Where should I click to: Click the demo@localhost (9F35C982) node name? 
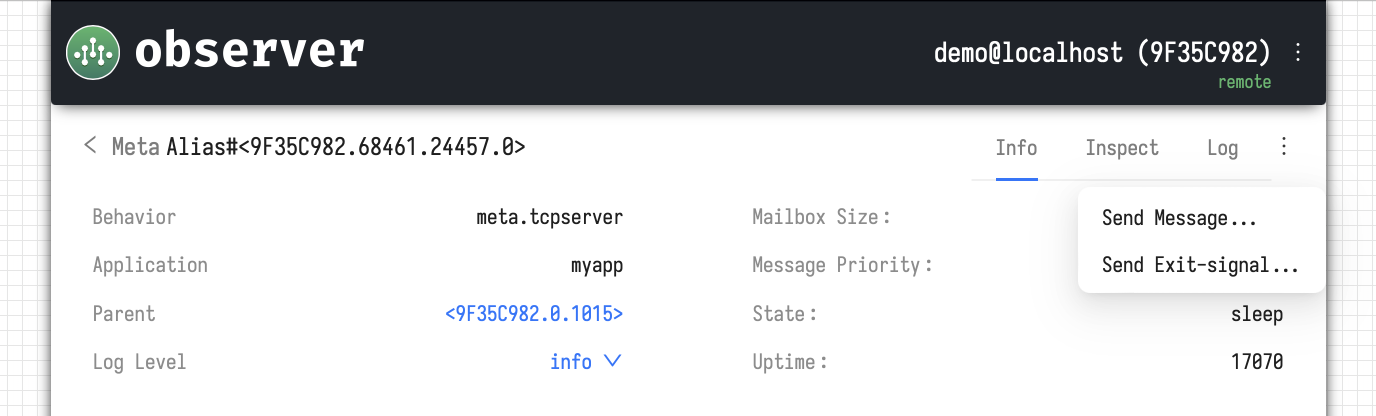(x=1102, y=52)
